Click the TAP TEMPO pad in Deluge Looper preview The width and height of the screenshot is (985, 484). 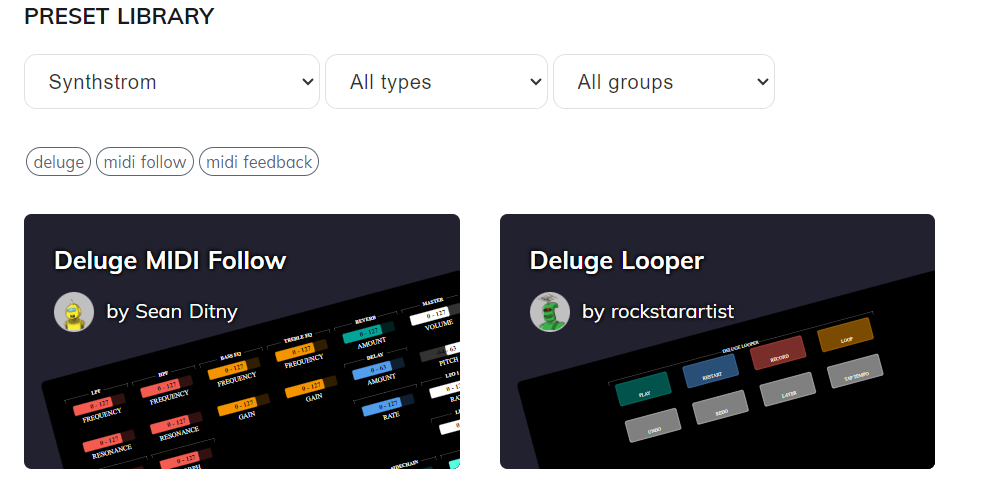click(856, 371)
